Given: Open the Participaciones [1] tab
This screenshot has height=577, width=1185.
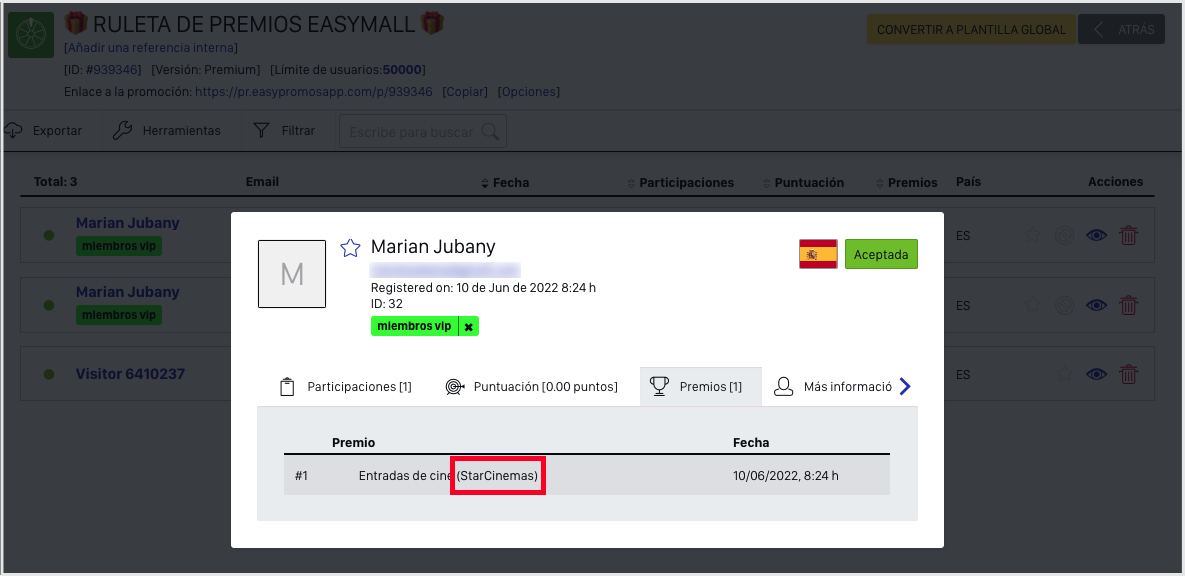Looking at the screenshot, I should pyautogui.click(x=345, y=386).
